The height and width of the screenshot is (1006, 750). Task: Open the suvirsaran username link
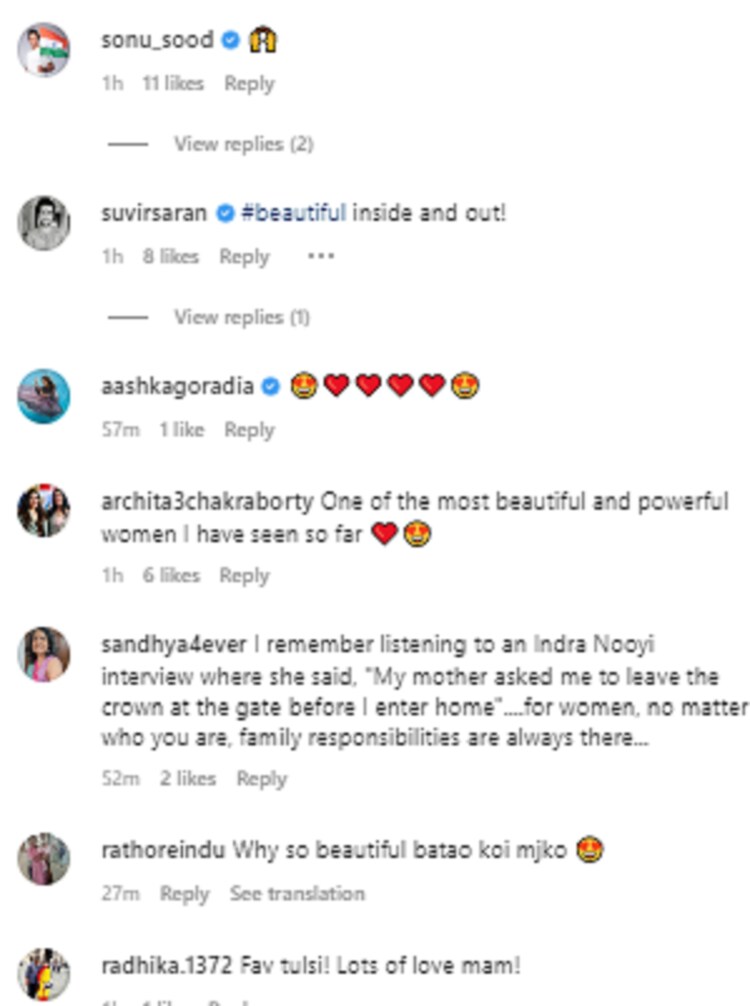click(x=154, y=213)
